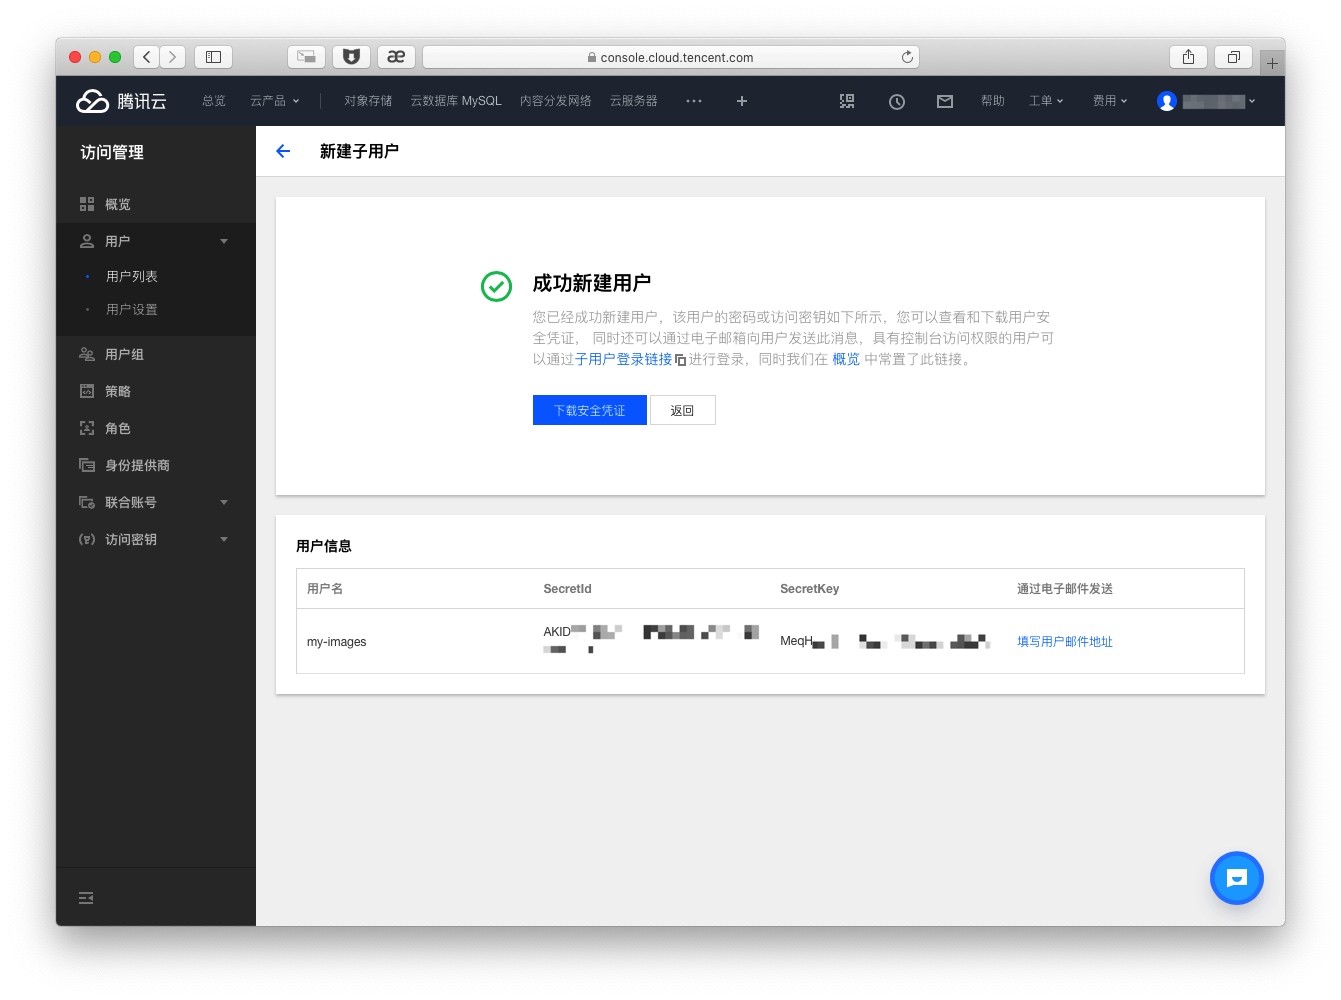This screenshot has height=1000, width=1341.
Task: Click the 下载安全凭证 button
Action: tap(590, 410)
